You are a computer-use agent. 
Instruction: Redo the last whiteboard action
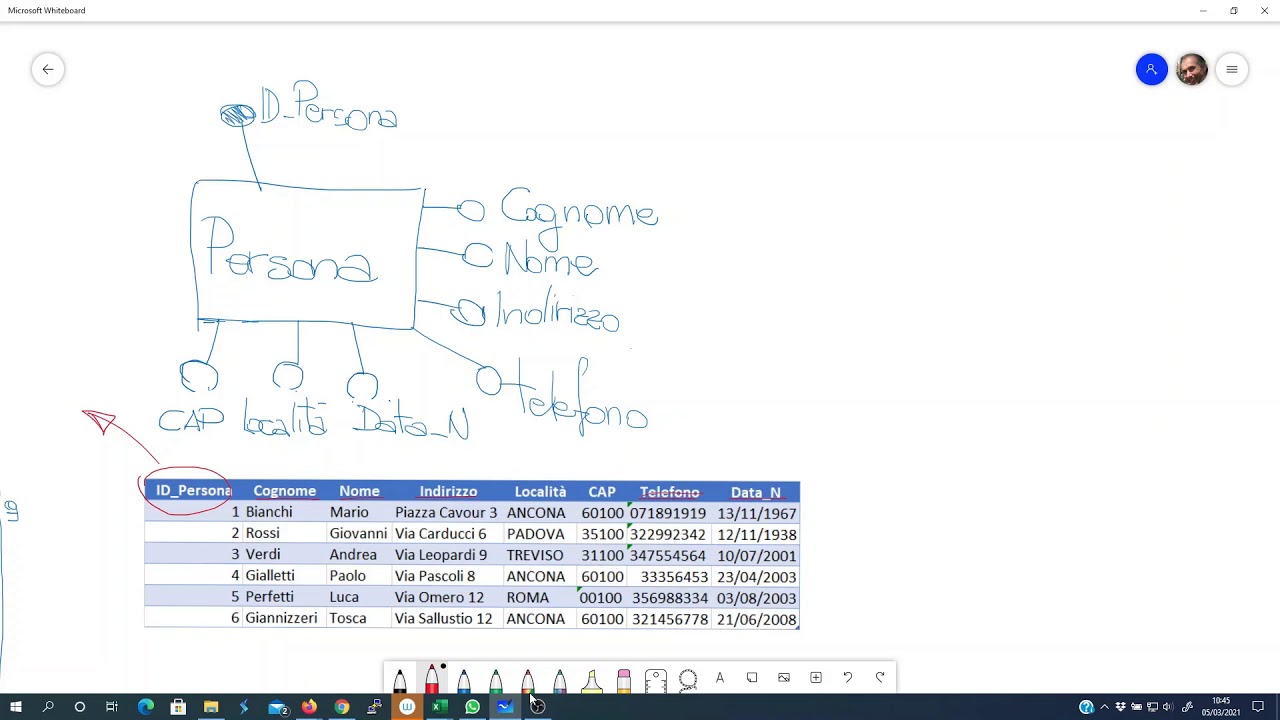click(880, 678)
